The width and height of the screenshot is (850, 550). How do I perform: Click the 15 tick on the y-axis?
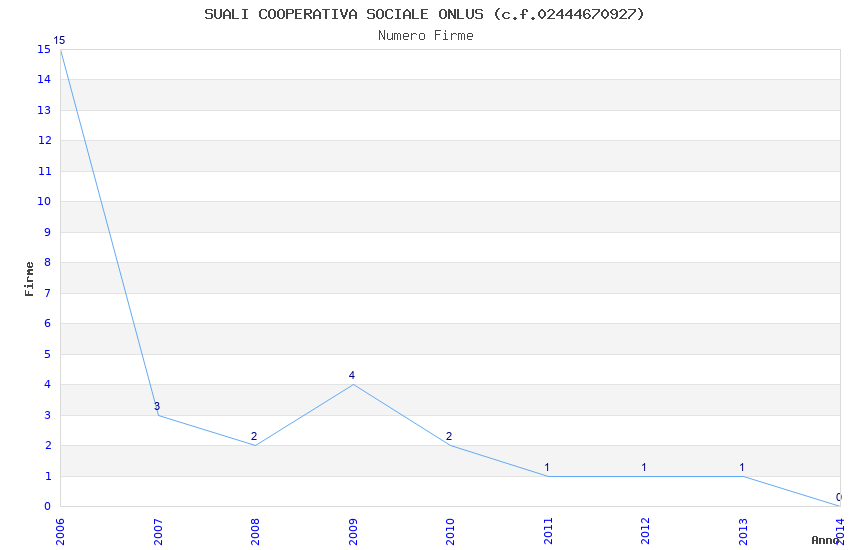coord(44,49)
